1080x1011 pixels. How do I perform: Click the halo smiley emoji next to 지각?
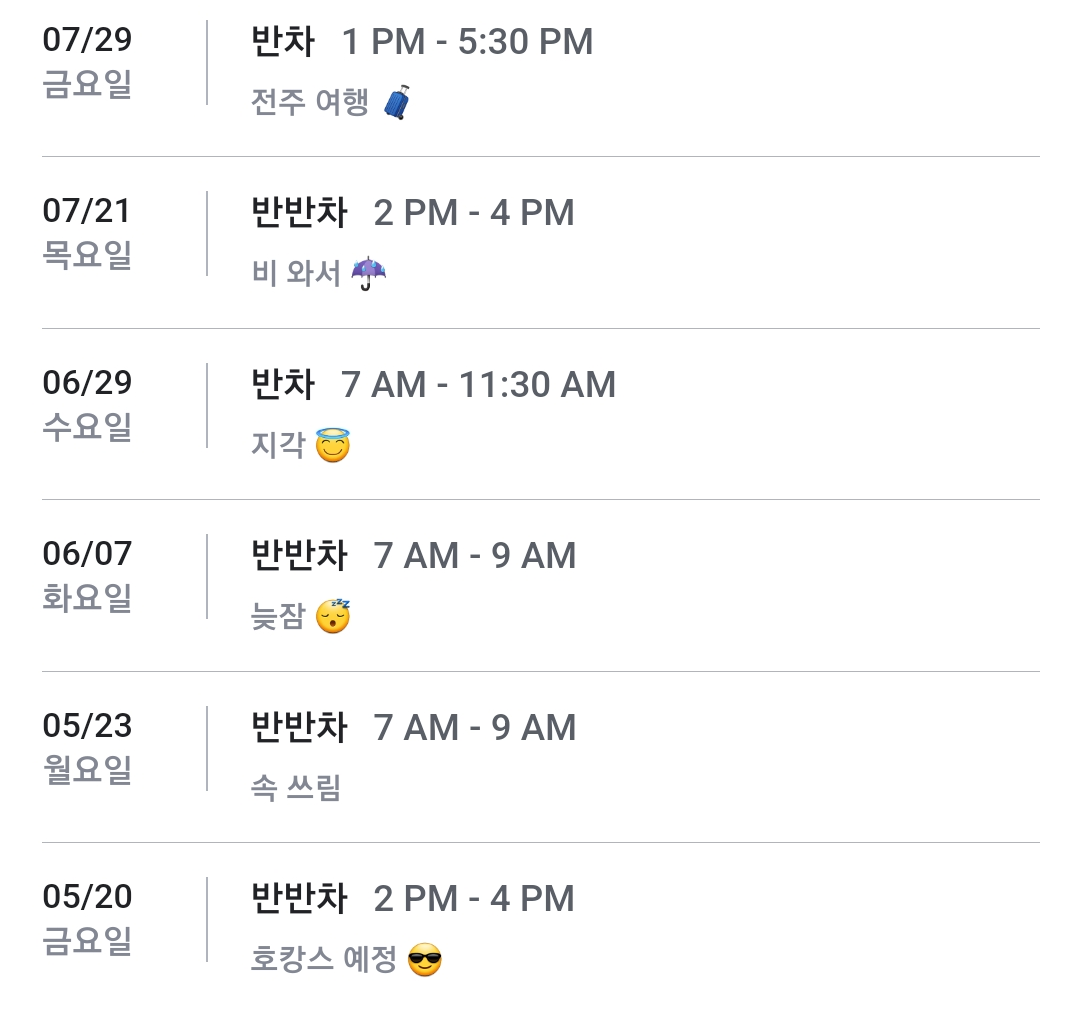coord(333,445)
